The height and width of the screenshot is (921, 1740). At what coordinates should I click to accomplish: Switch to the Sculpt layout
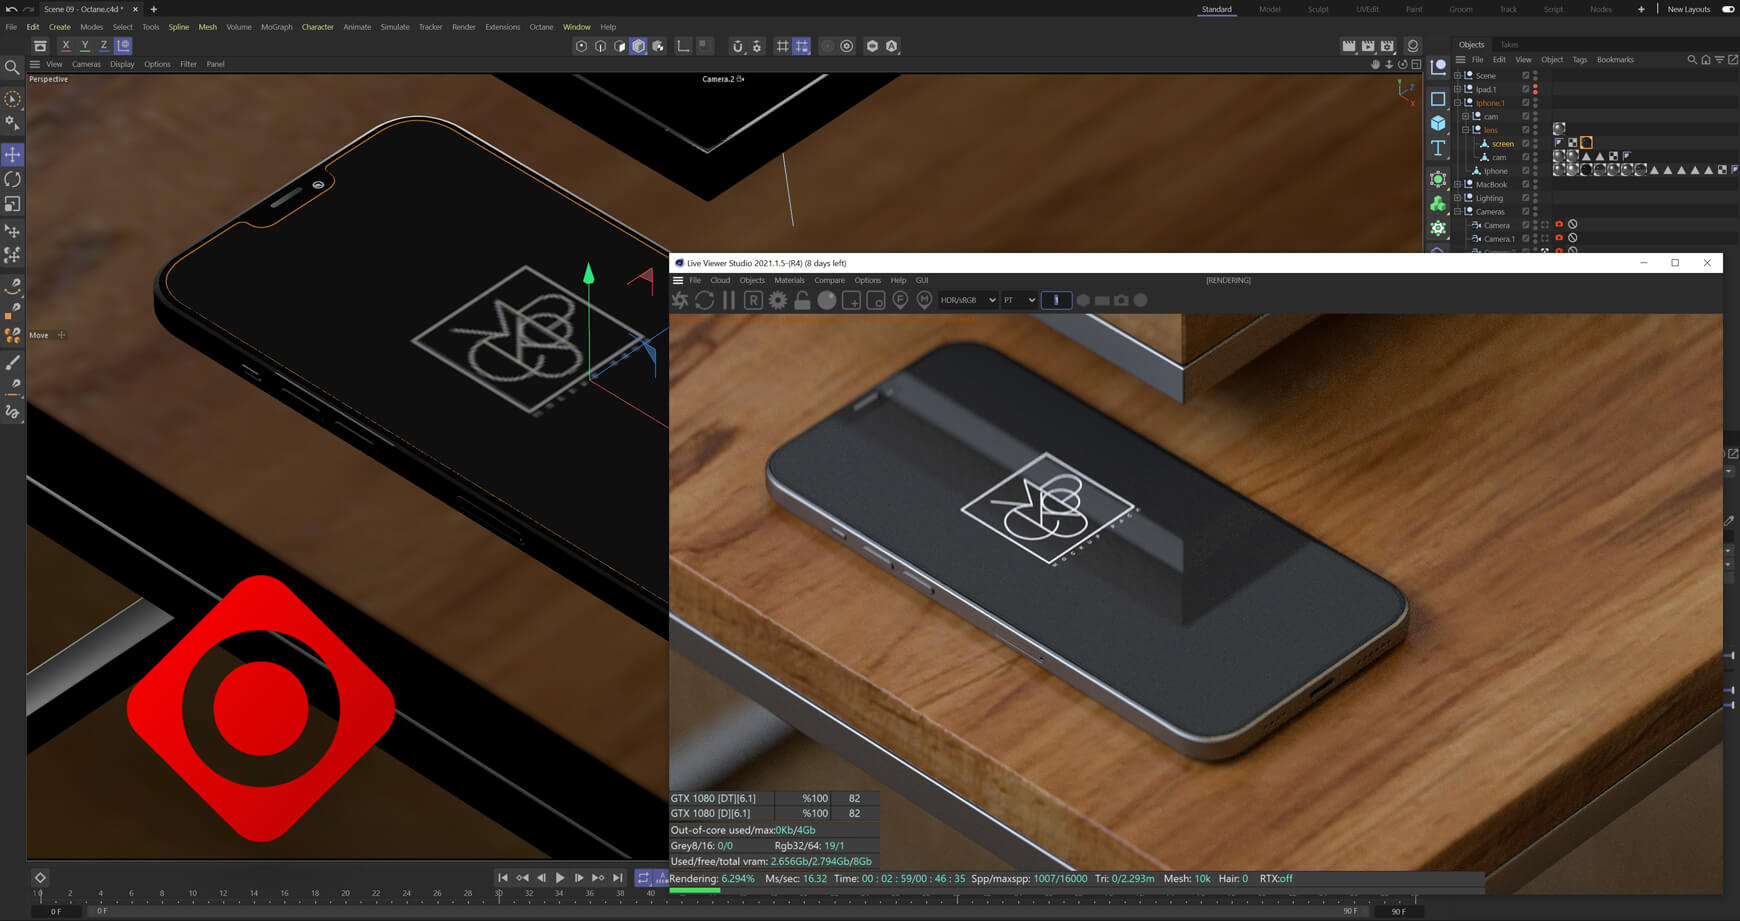pyautogui.click(x=1318, y=9)
